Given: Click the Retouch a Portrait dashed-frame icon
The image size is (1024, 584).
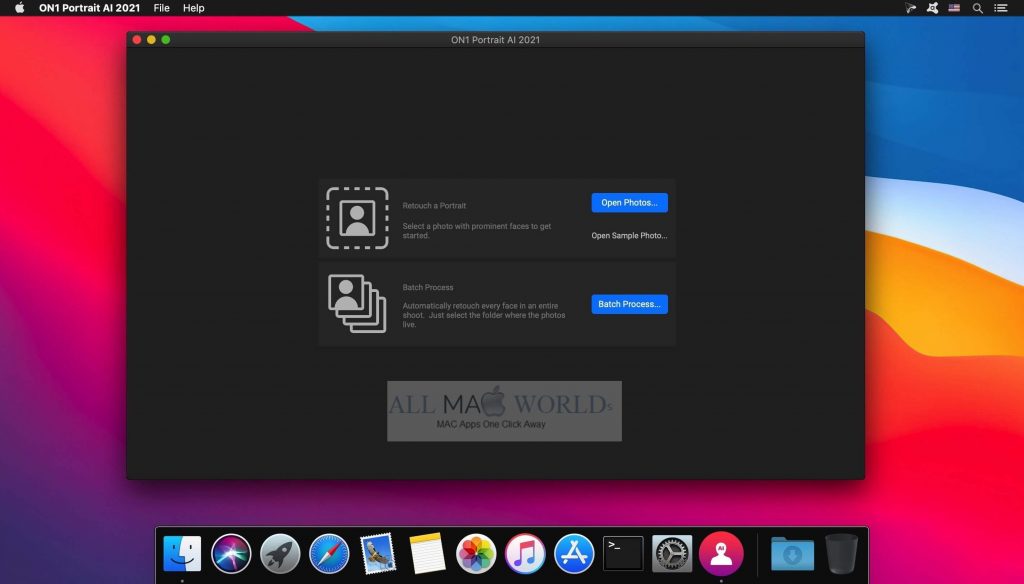Looking at the screenshot, I should click(357, 218).
